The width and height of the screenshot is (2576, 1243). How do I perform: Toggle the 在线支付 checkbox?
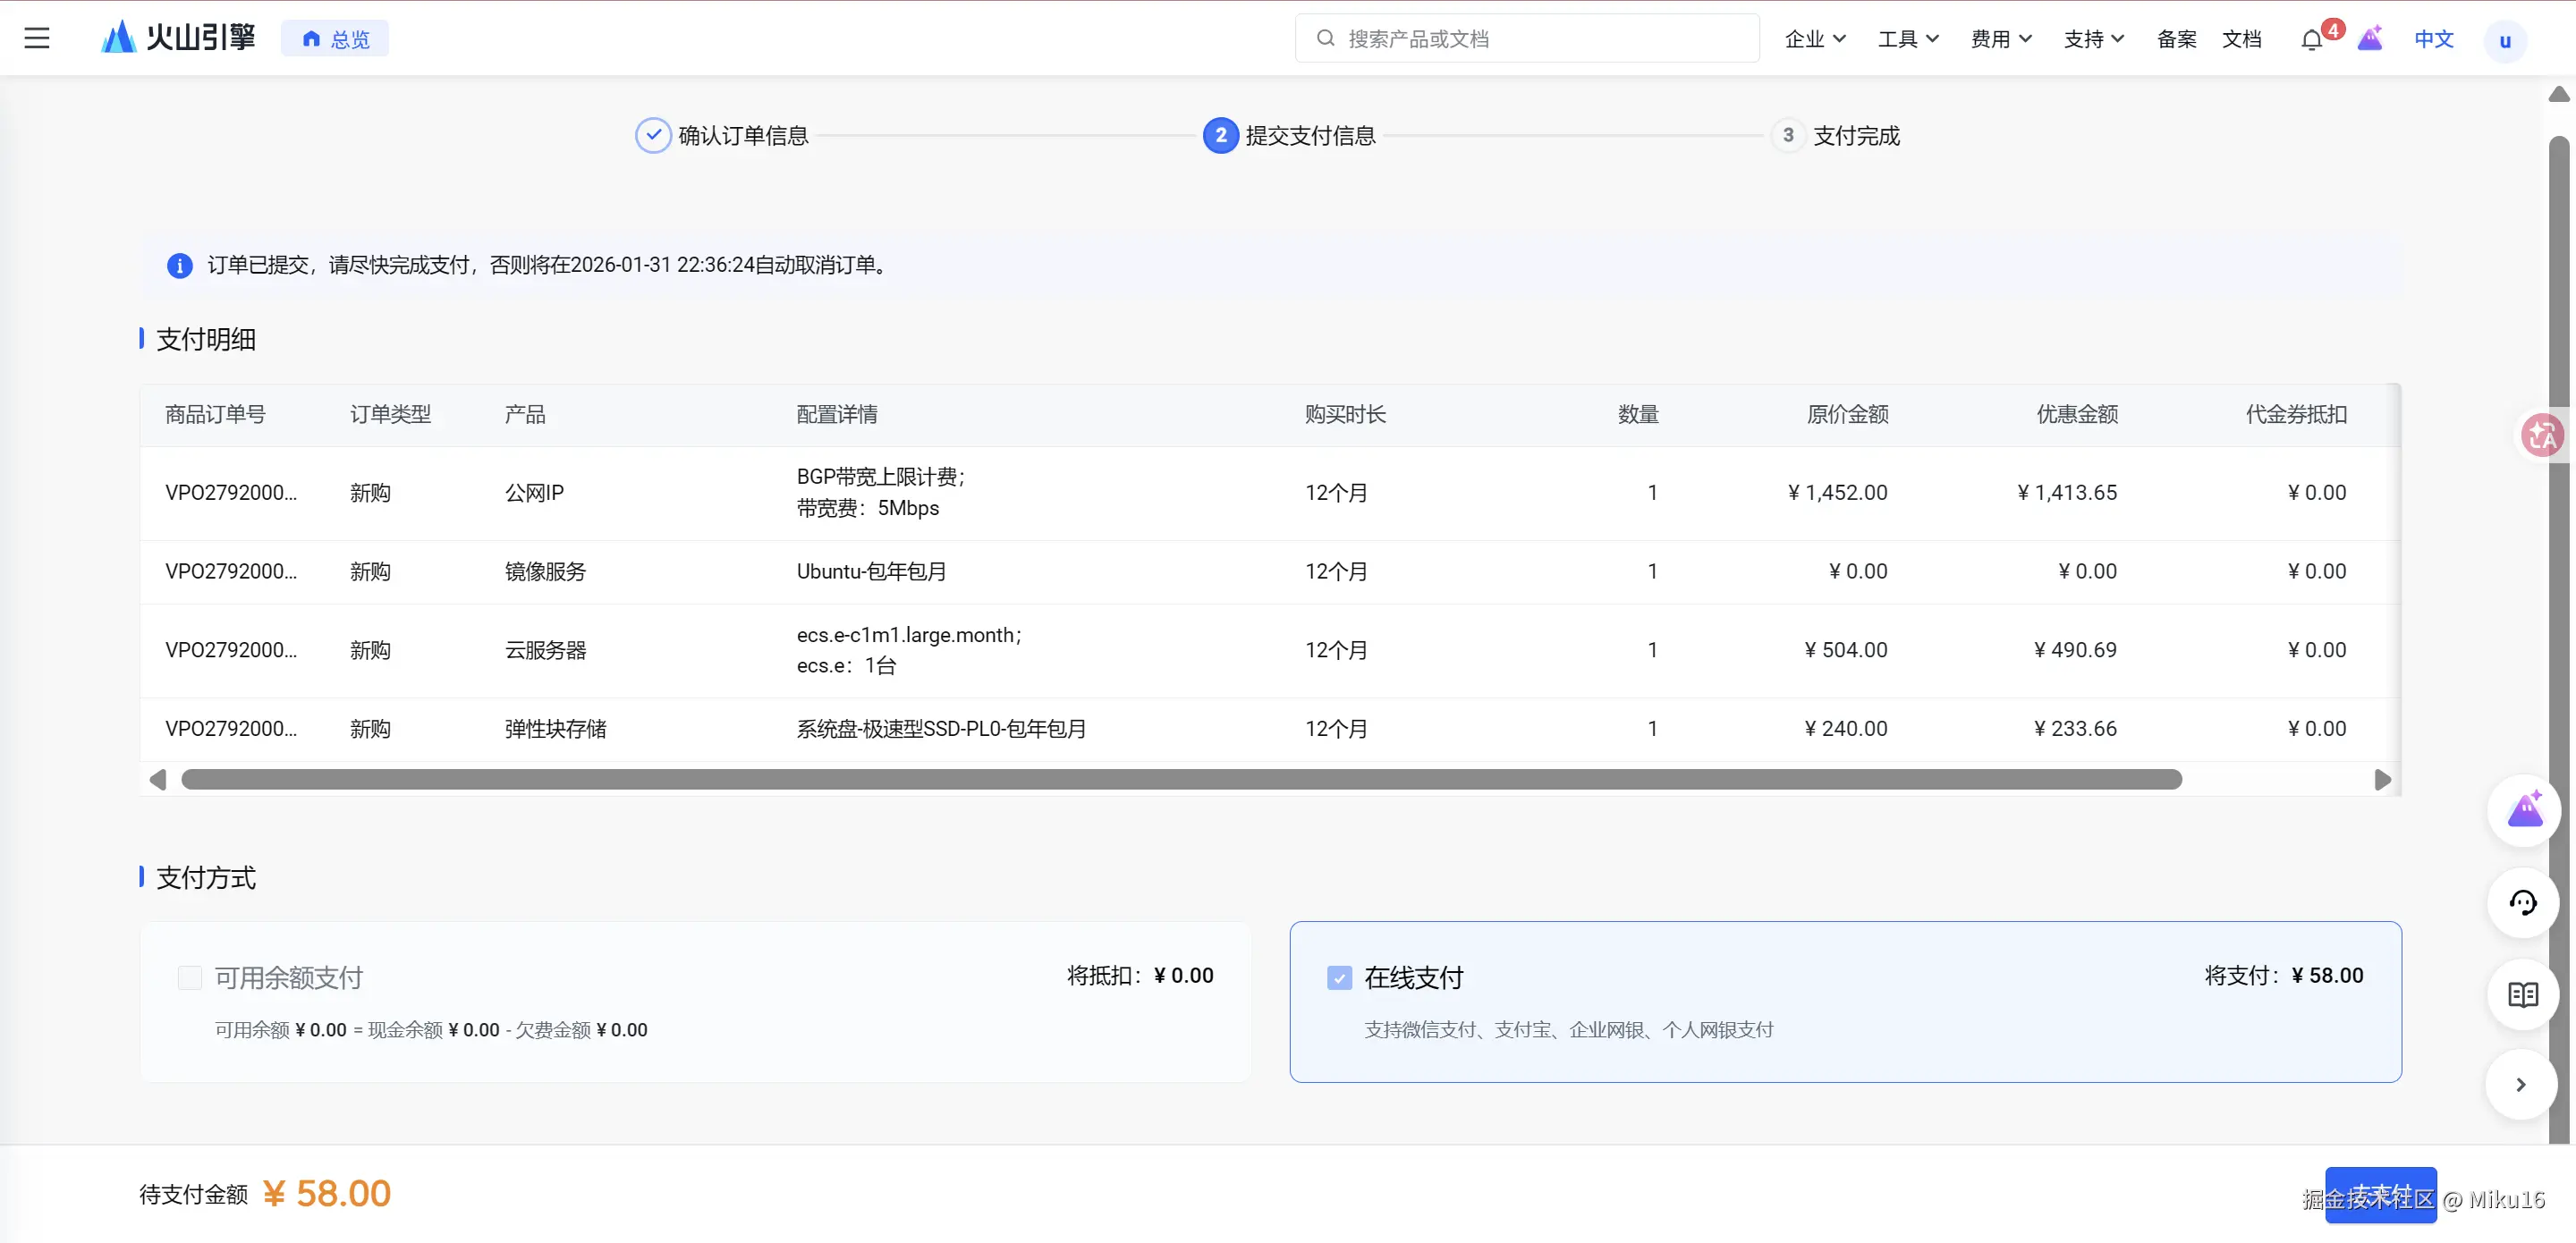pos(1339,978)
